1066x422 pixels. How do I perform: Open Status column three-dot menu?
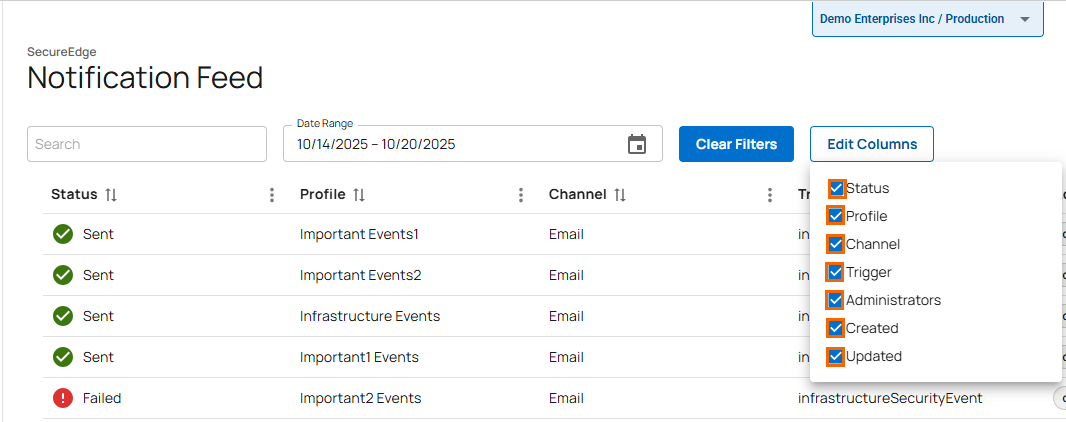[x=272, y=195]
